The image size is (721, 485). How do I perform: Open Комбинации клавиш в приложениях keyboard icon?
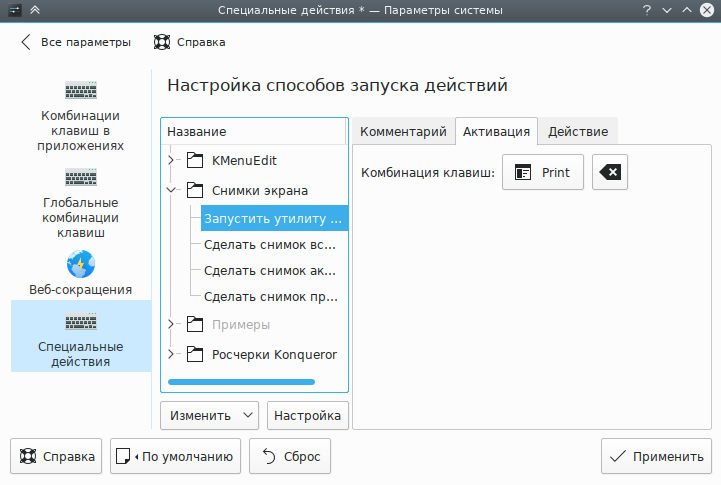[x=81, y=90]
